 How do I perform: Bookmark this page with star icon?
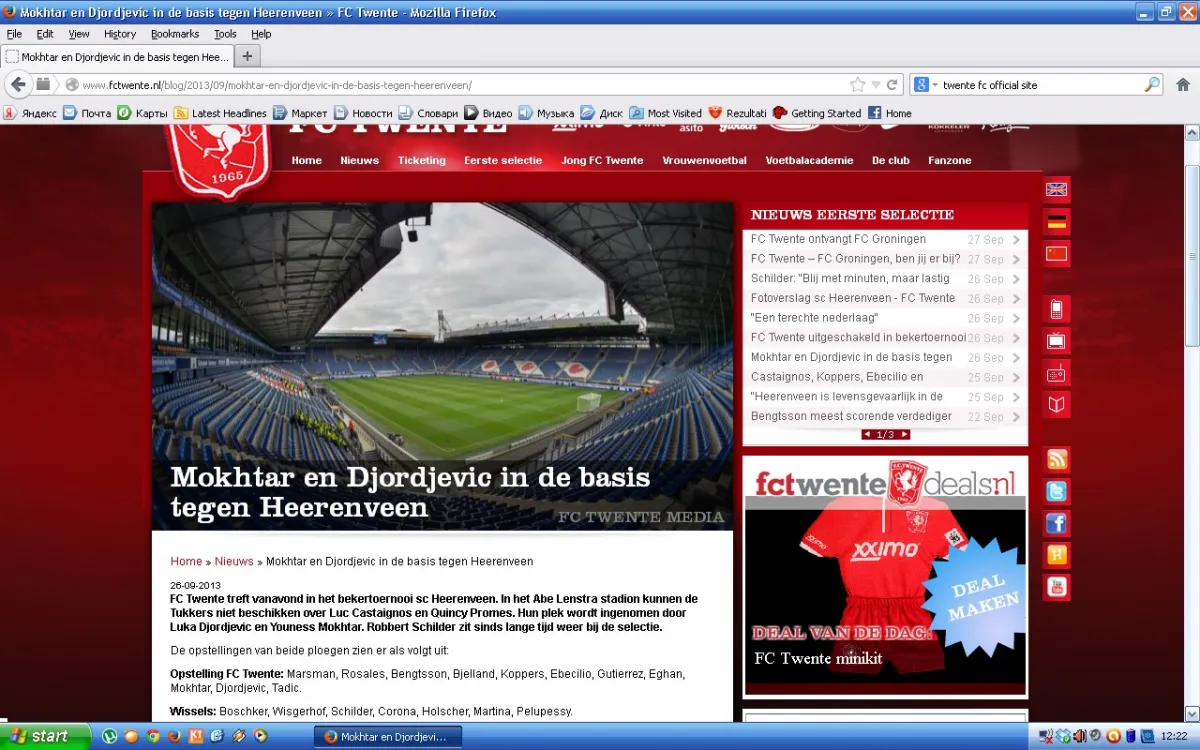(x=857, y=85)
